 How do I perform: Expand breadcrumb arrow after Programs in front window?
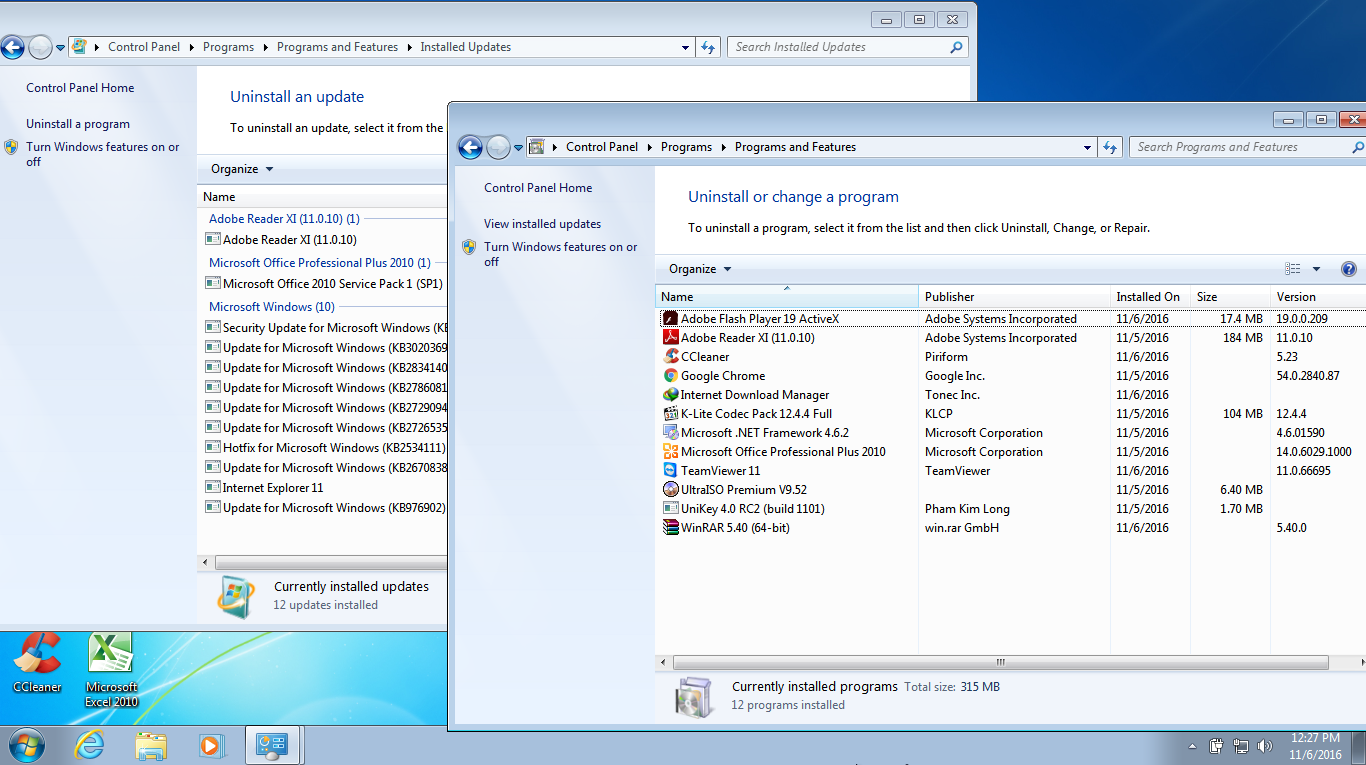point(723,147)
